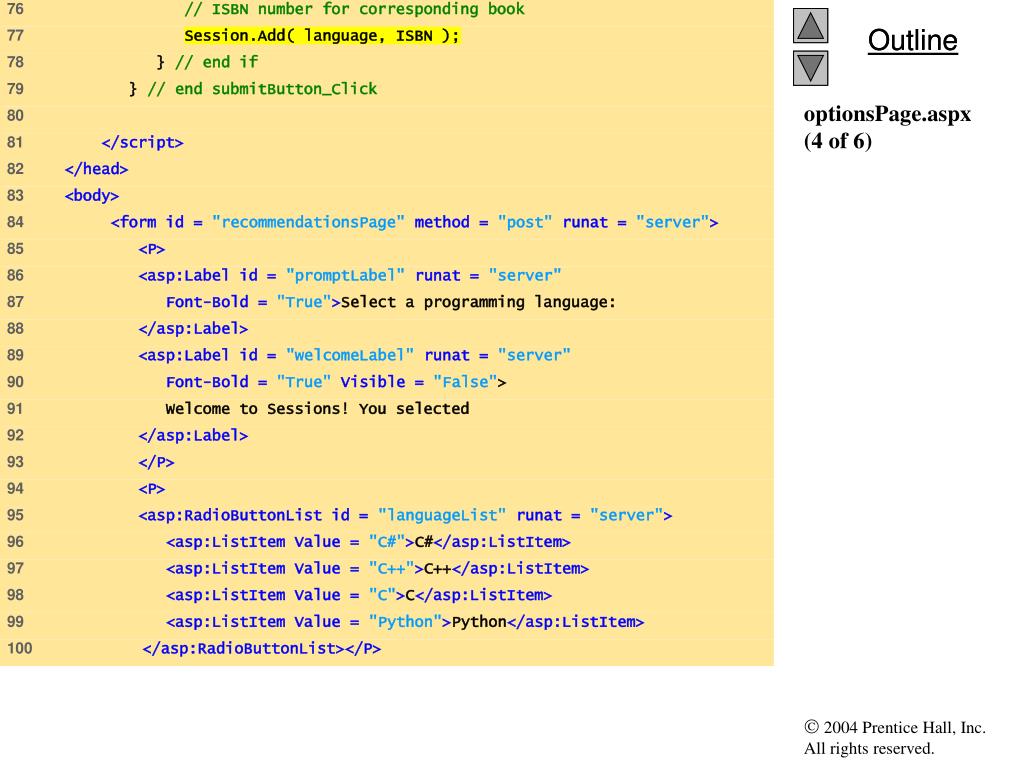Image resolution: width=1024 pixels, height=768 pixels.
Task: Click the highlighted Session.Add( language, ISBN ); line
Action: pyautogui.click(x=322, y=35)
